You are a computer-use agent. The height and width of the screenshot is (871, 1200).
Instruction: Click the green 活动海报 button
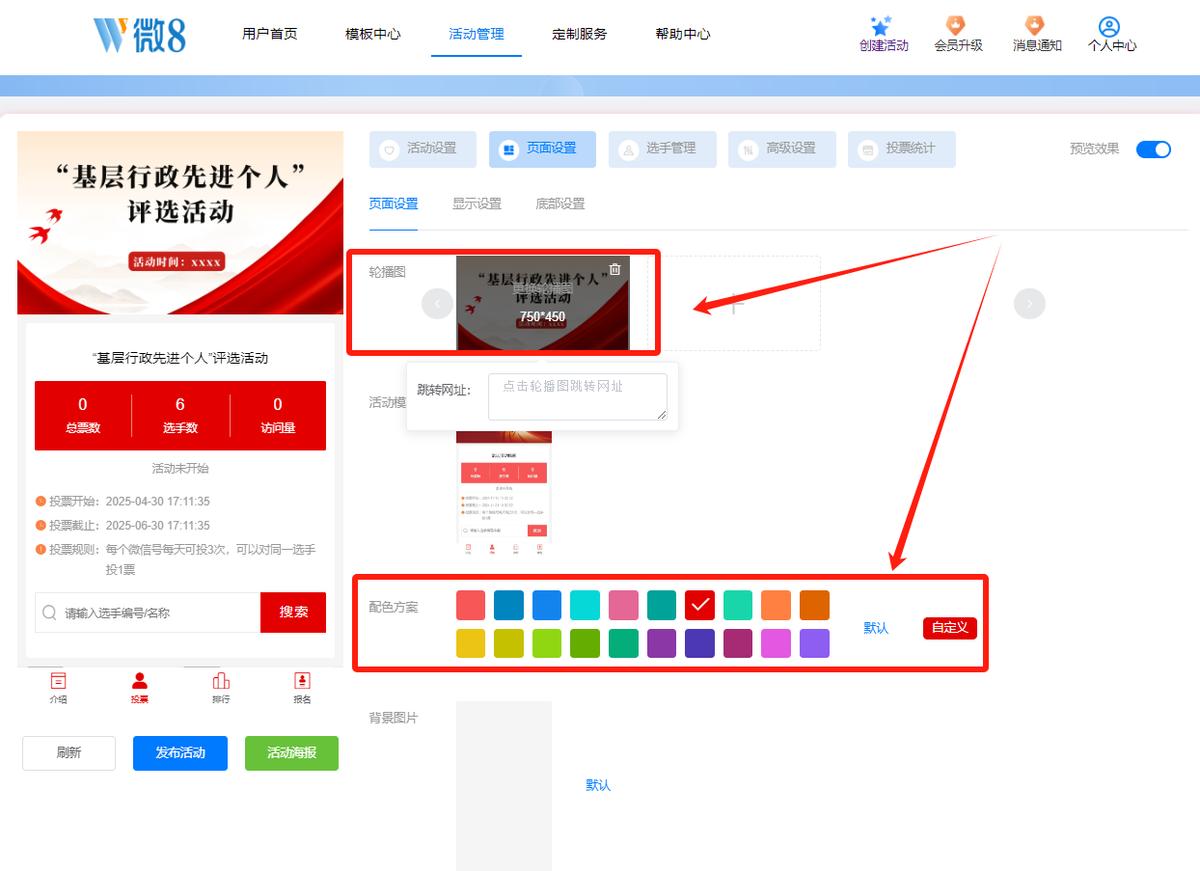click(x=292, y=753)
